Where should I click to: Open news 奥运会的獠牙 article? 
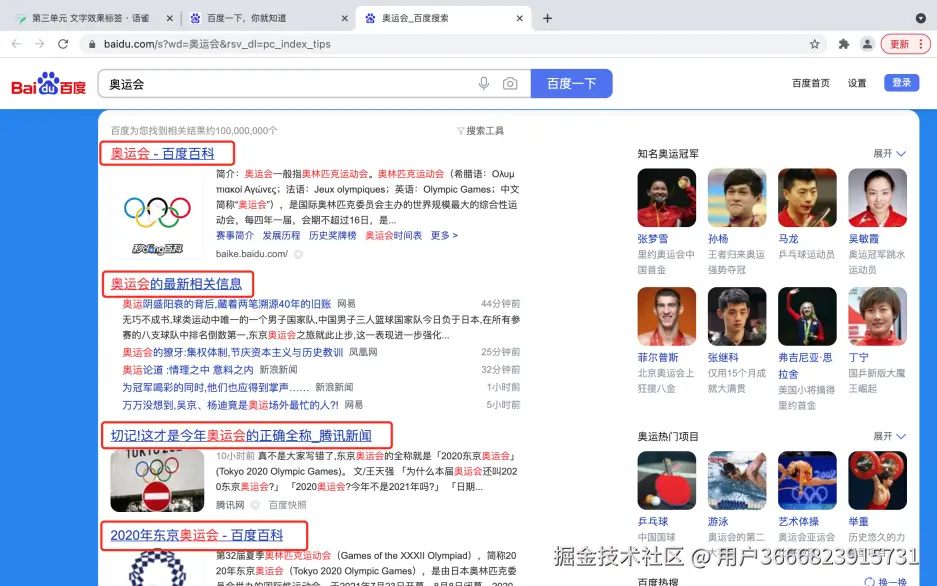(x=232, y=352)
